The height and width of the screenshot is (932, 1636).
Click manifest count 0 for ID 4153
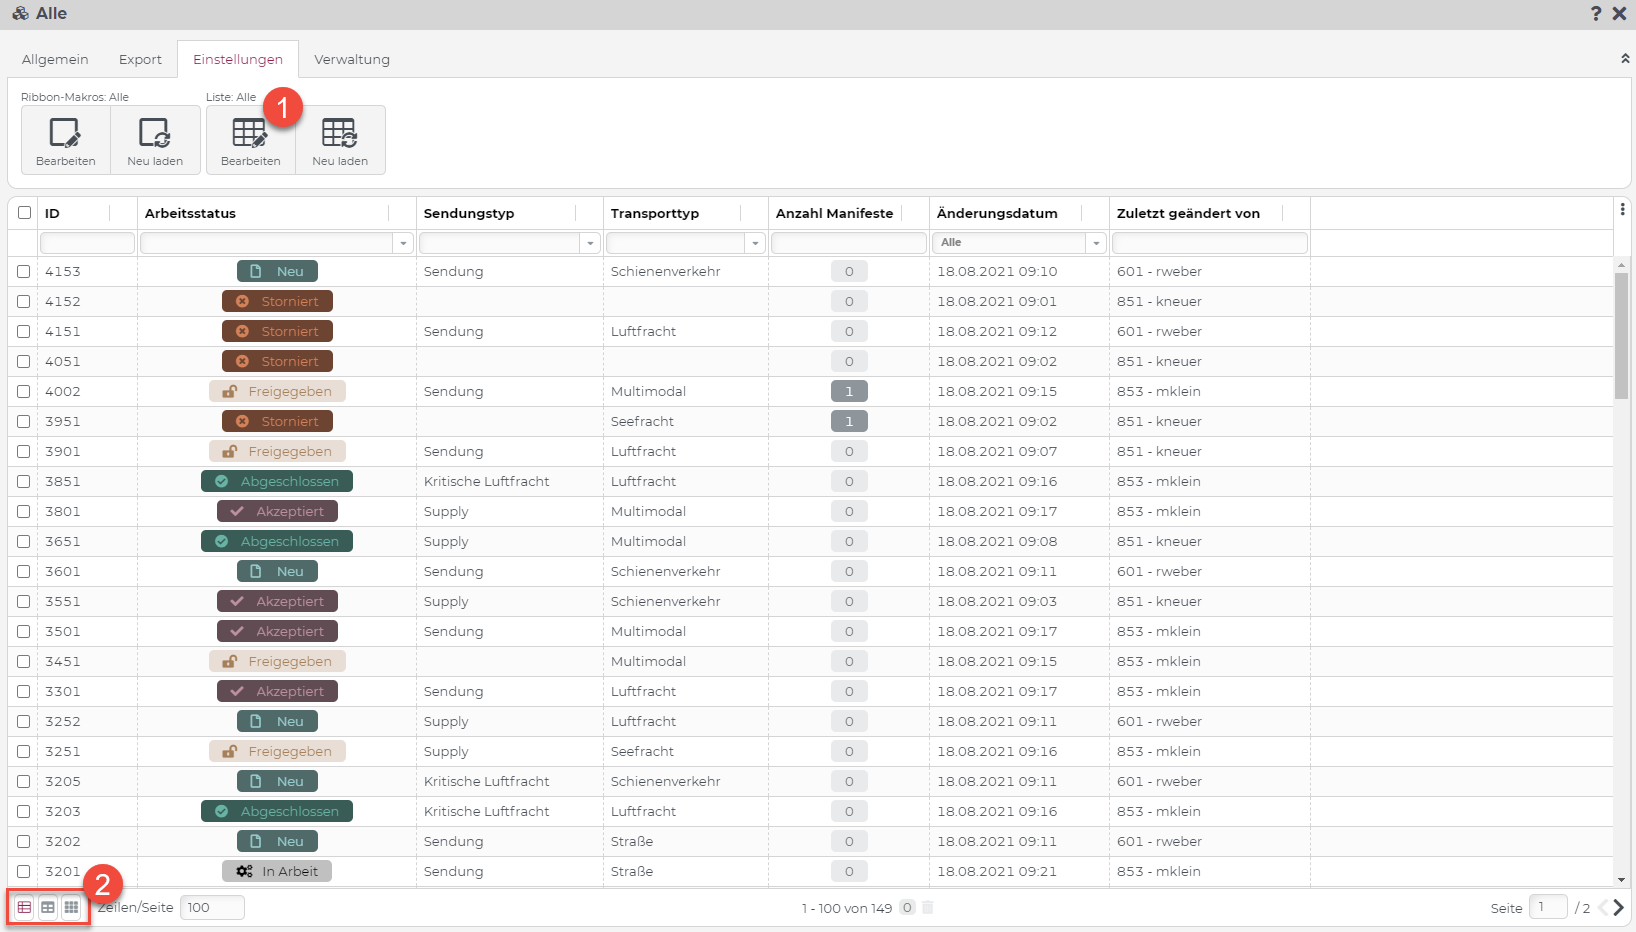[849, 271]
